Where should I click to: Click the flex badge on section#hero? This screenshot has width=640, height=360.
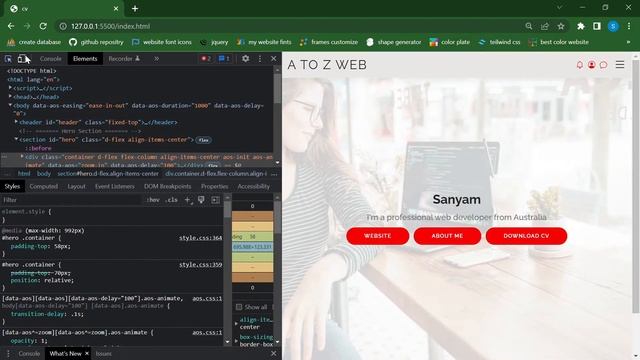pos(203,140)
